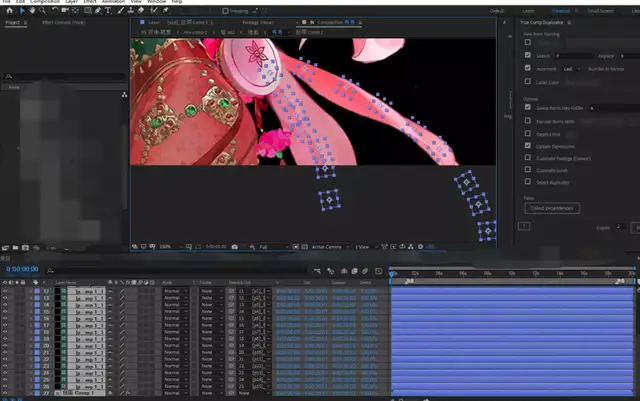The image size is (640, 401).
Task: Open the Full resolution dropdown
Action: point(274,247)
